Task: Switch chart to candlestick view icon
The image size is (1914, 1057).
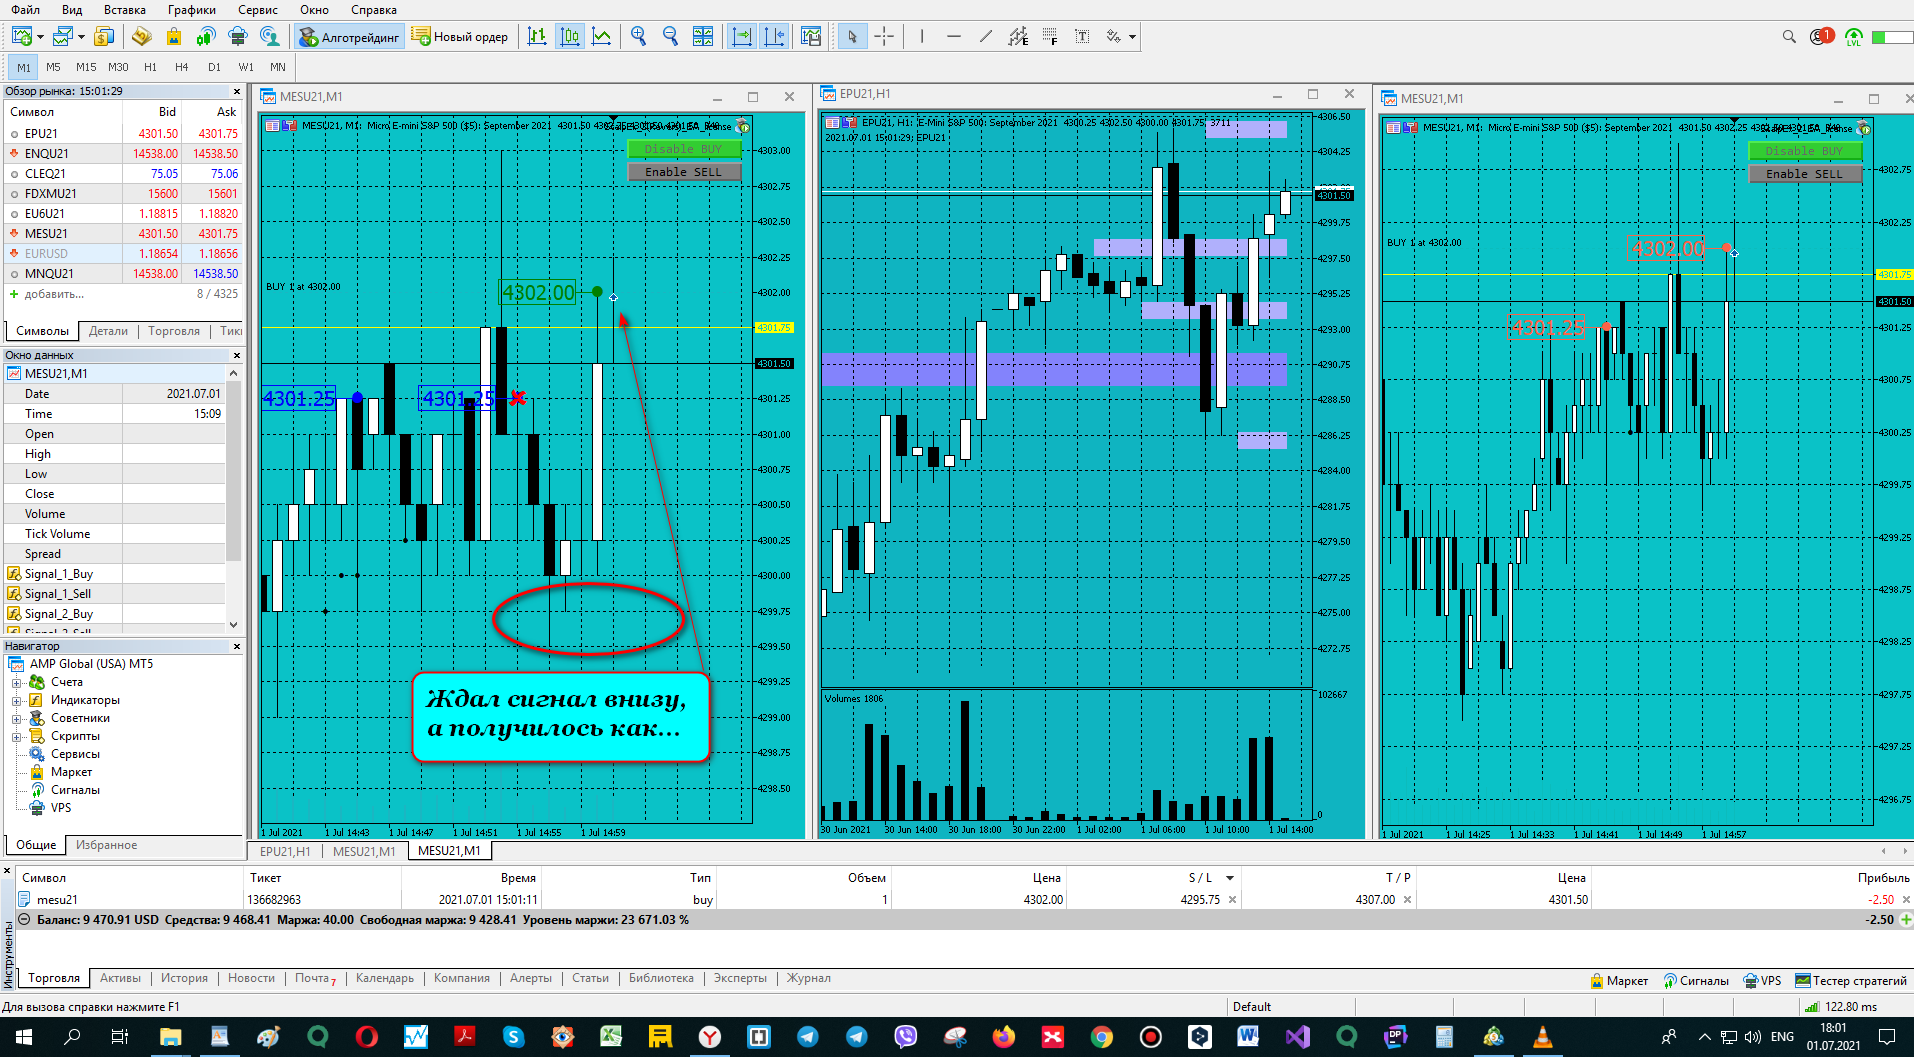Action: pos(570,37)
